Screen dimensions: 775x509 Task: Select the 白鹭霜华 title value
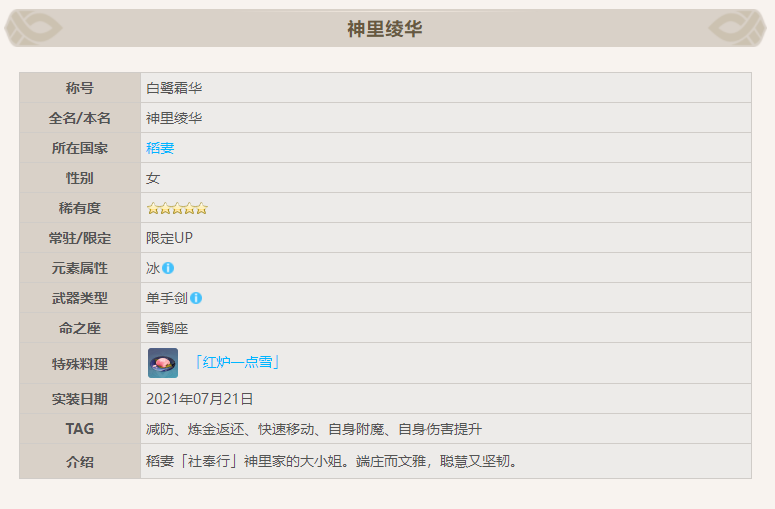point(174,88)
